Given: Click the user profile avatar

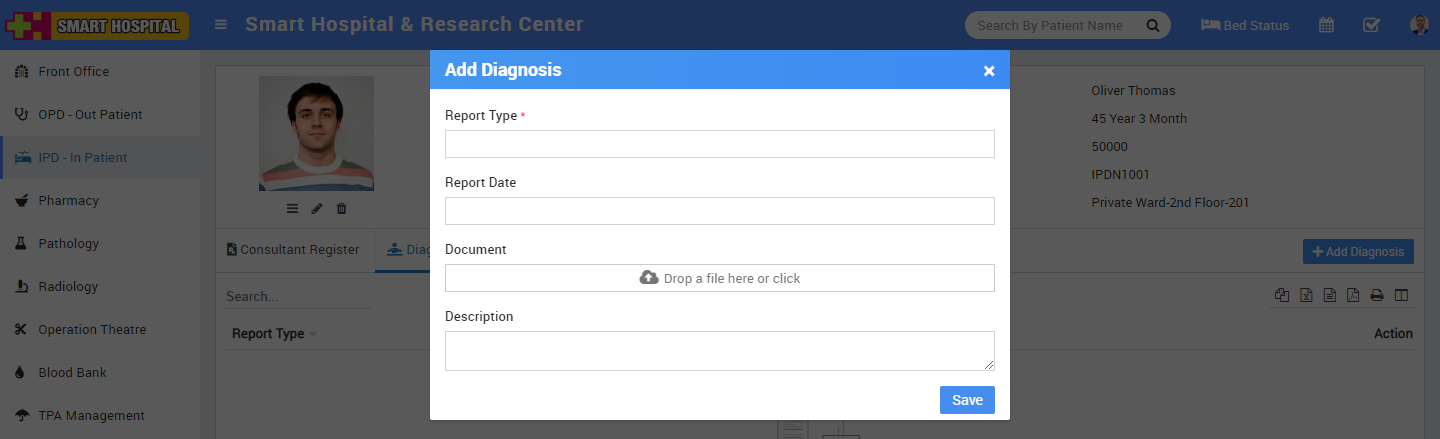Looking at the screenshot, I should (x=1419, y=26).
